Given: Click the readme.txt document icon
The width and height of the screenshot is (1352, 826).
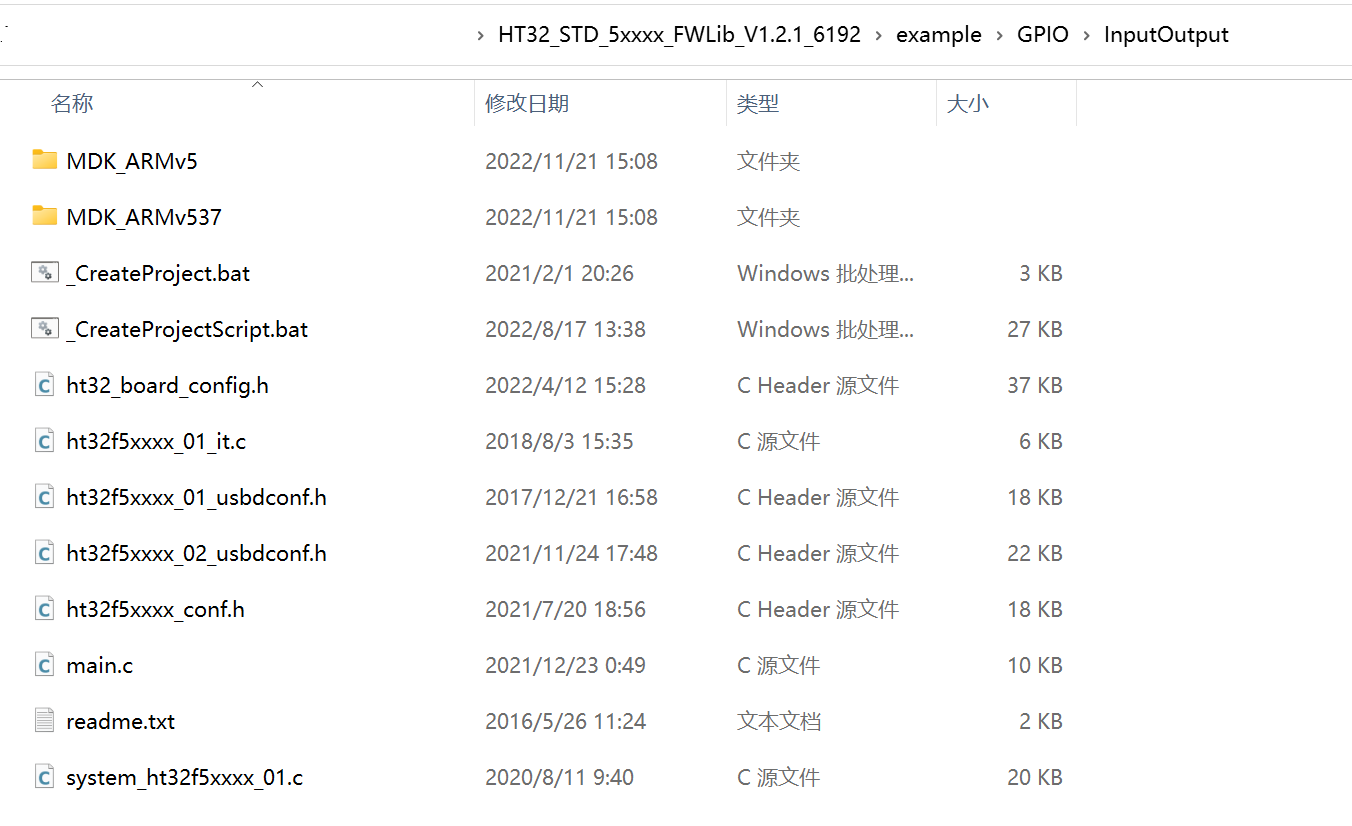Looking at the screenshot, I should click(x=44, y=721).
